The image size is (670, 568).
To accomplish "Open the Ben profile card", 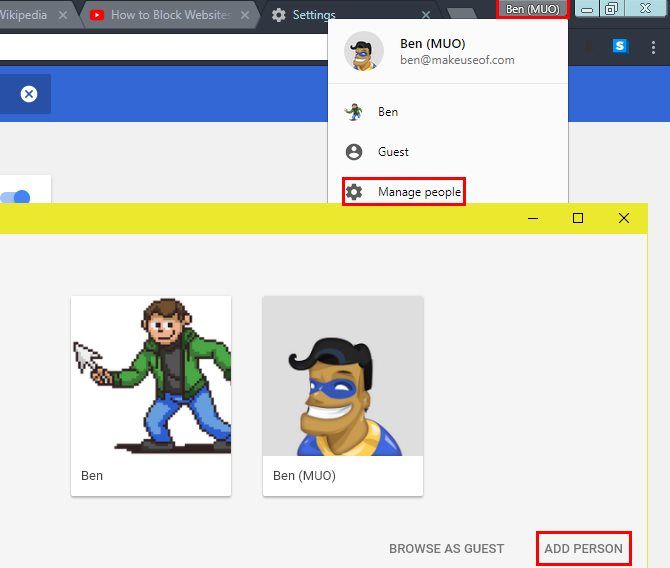I will (x=151, y=396).
